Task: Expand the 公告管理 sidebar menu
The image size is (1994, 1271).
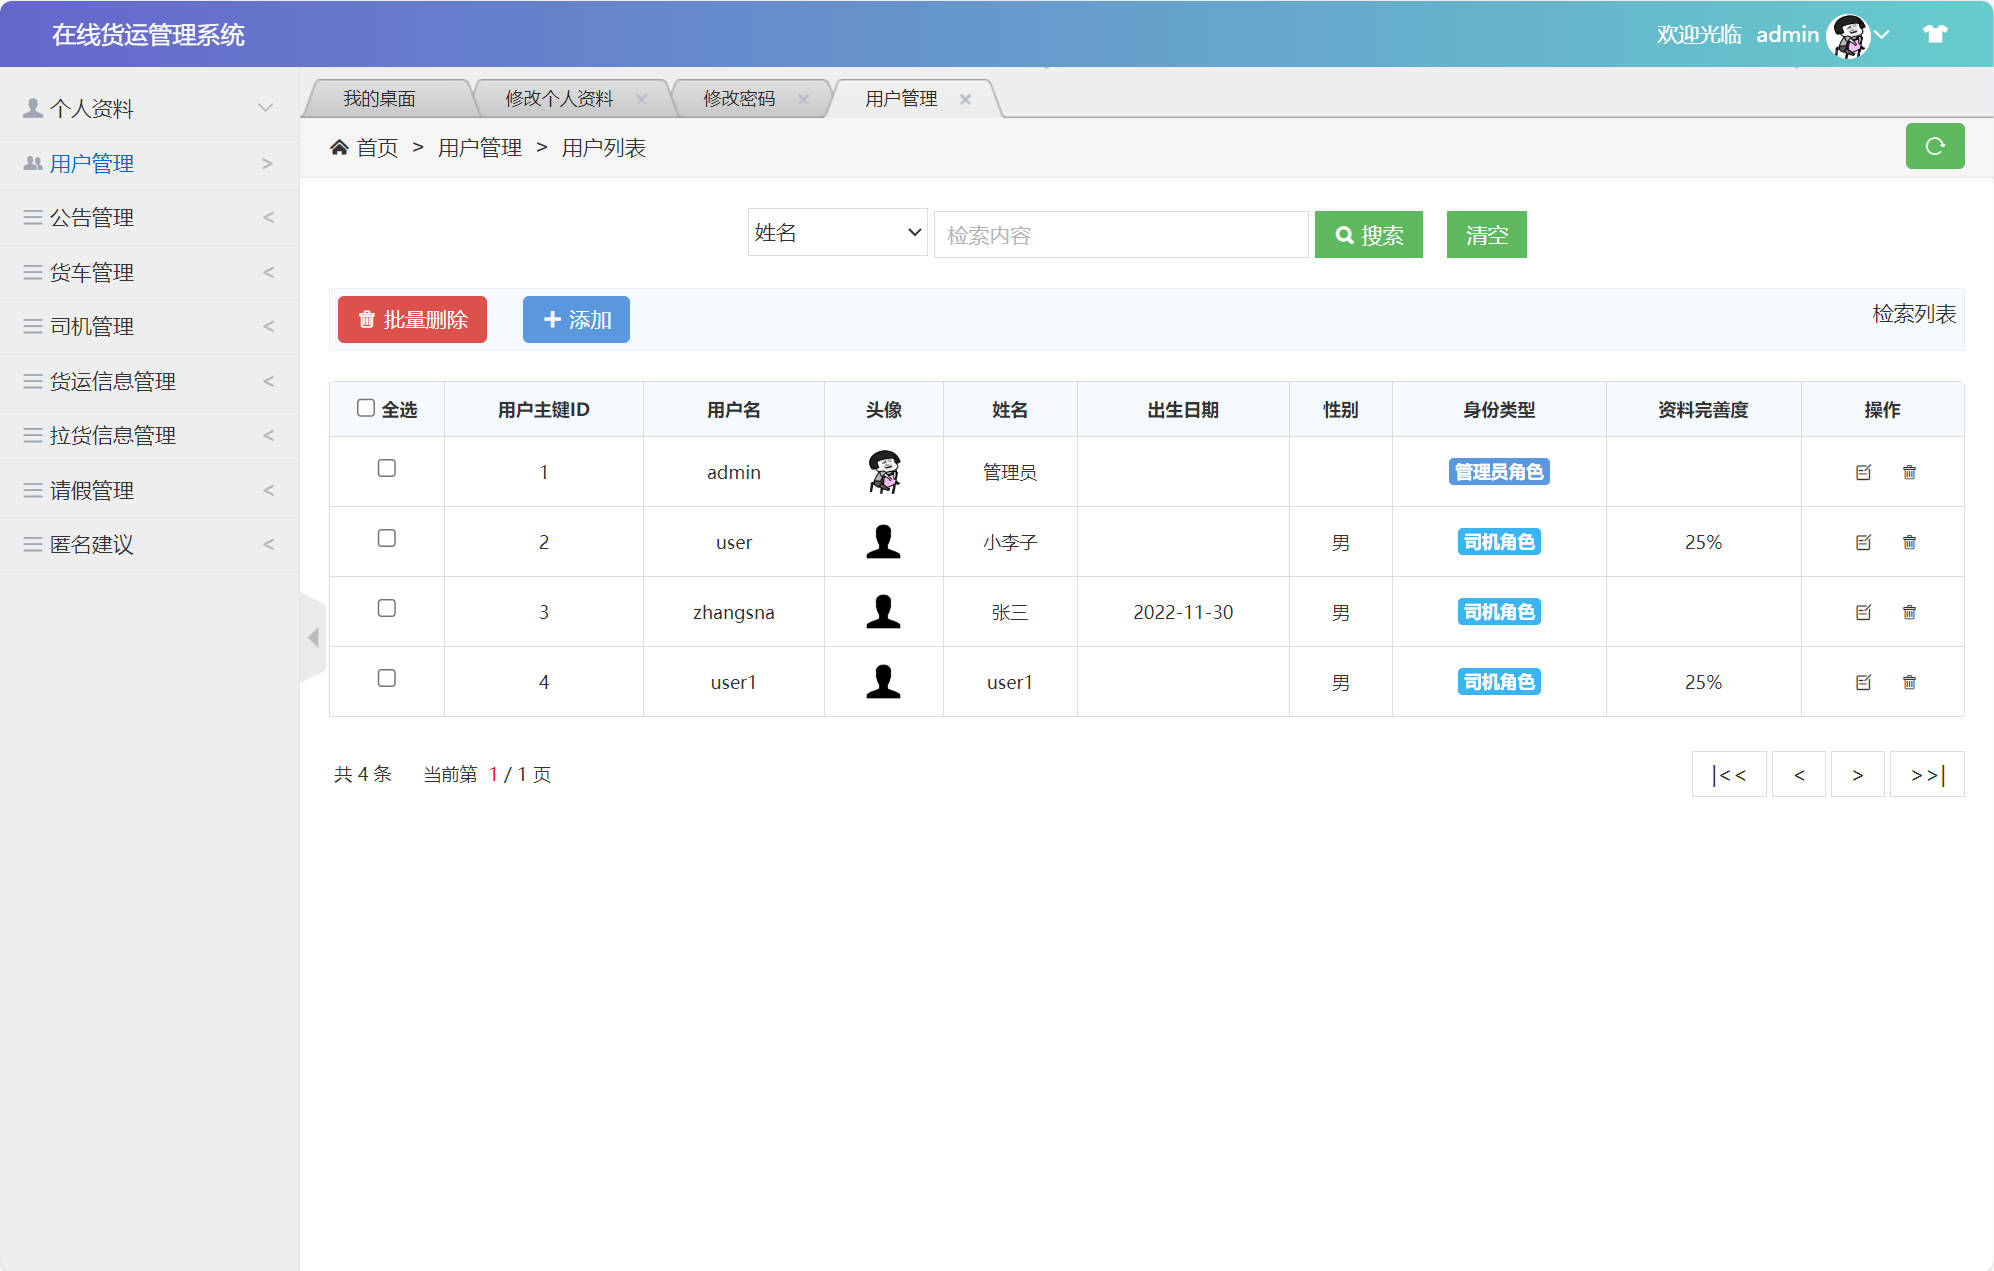Action: tap(91, 217)
